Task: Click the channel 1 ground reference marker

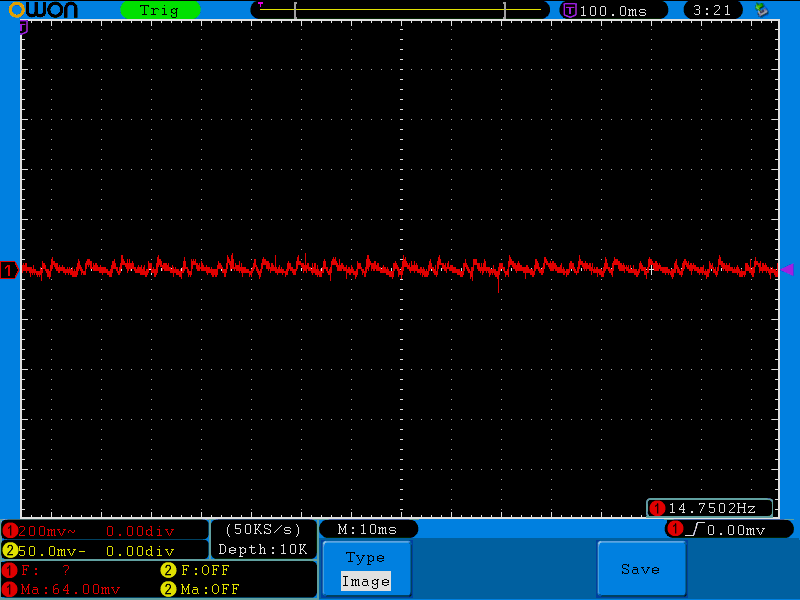Action: [x=9, y=270]
